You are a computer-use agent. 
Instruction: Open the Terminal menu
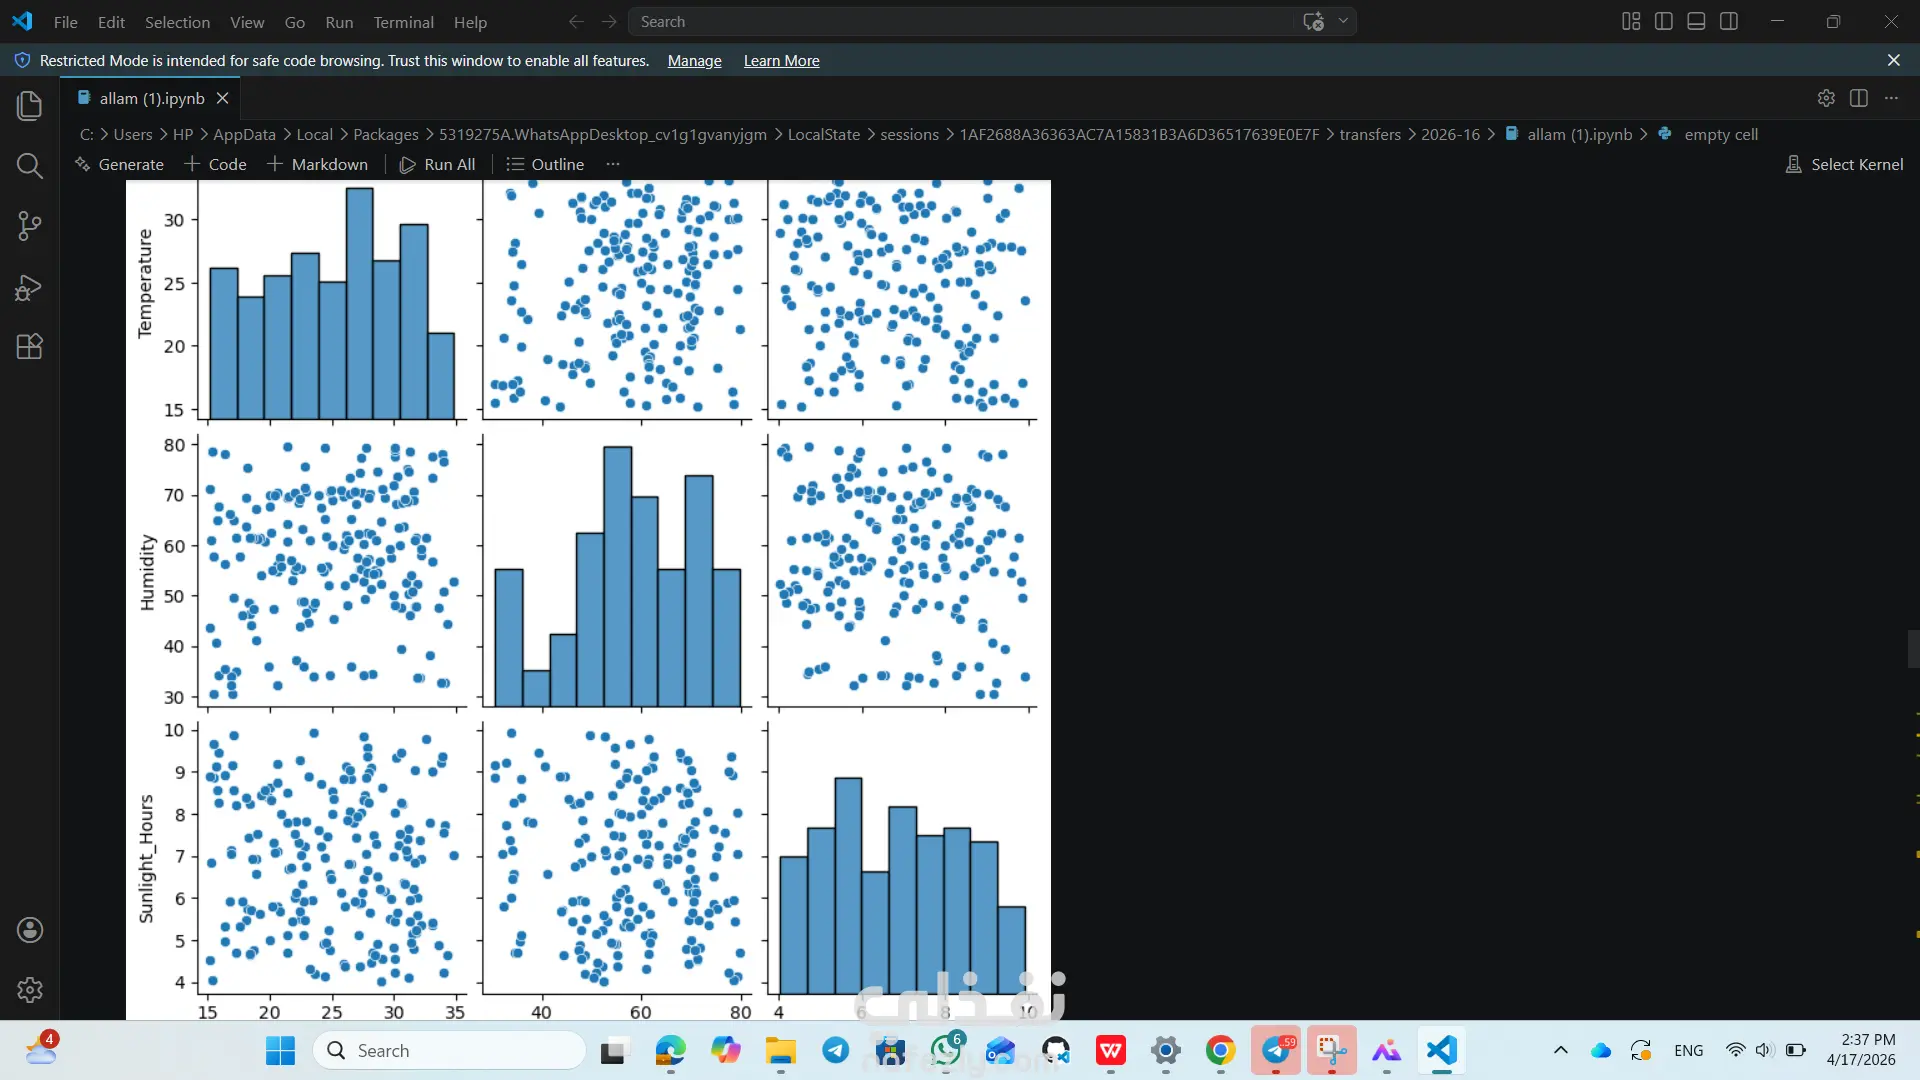click(x=404, y=22)
